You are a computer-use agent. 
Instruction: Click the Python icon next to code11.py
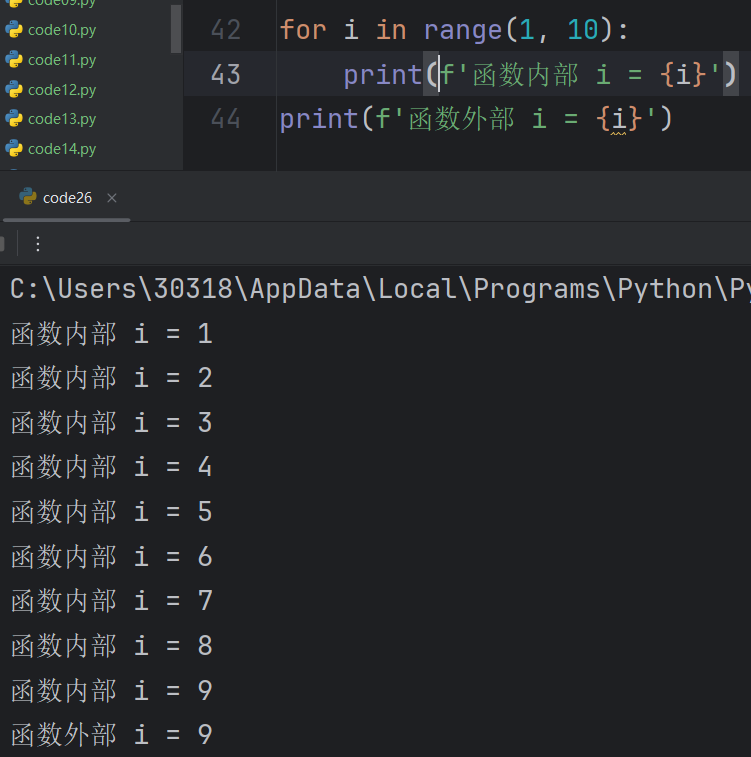click(x=14, y=59)
